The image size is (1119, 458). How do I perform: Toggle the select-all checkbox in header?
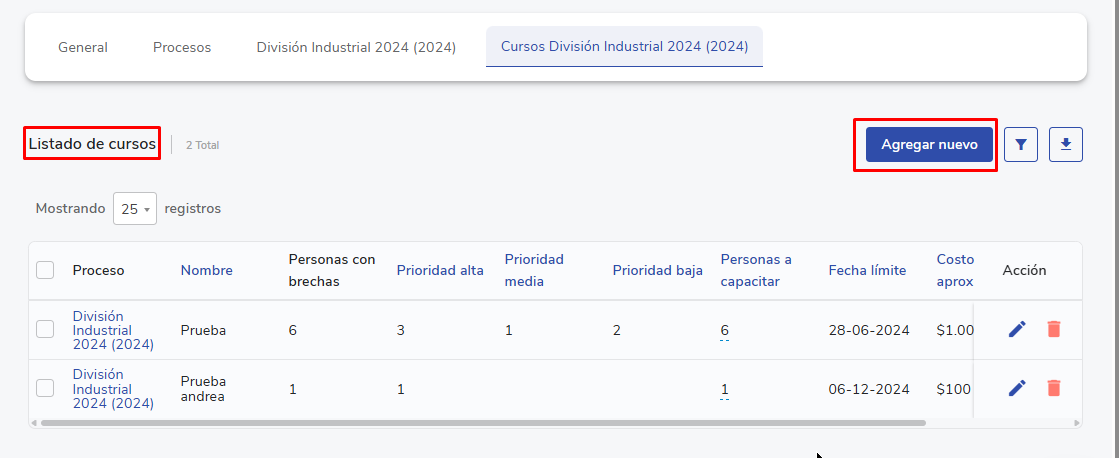click(x=45, y=270)
